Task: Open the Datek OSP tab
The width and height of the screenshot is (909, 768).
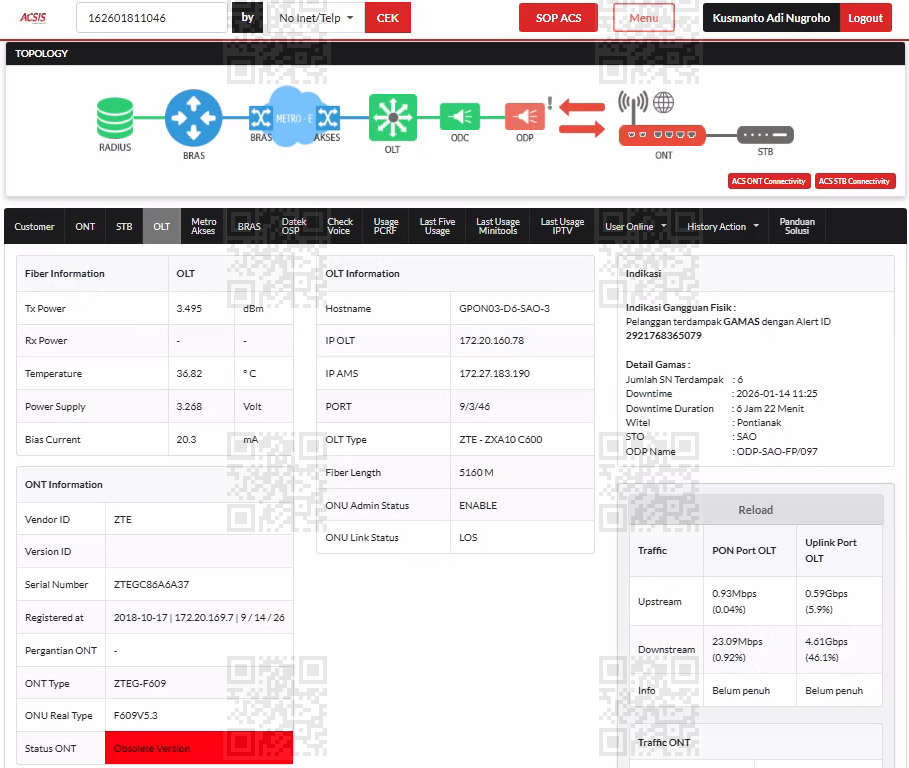Action: coord(293,227)
